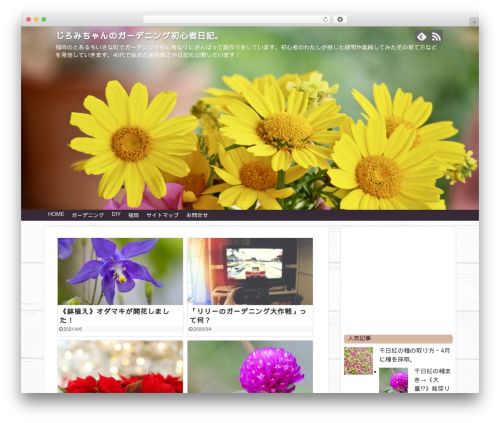The image size is (500, 423).
Task: Open the HOME menu item
Action: pos(56,214)
